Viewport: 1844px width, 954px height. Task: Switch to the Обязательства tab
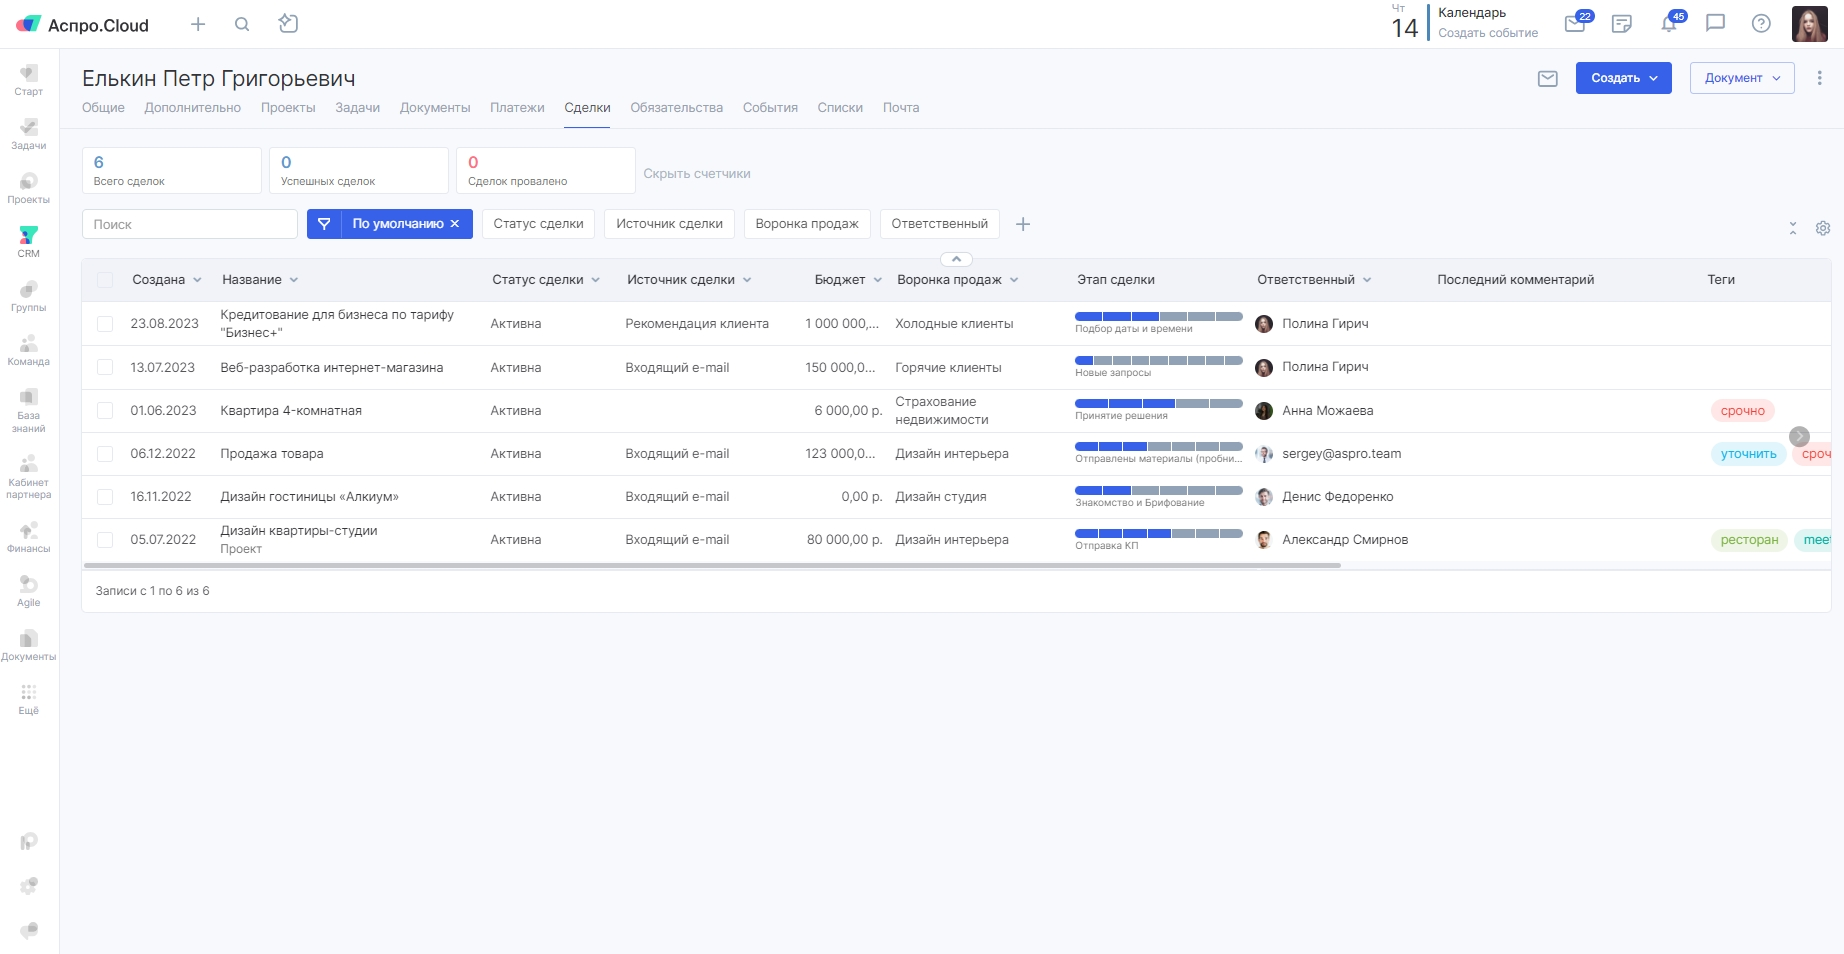(x=676, y=107)
